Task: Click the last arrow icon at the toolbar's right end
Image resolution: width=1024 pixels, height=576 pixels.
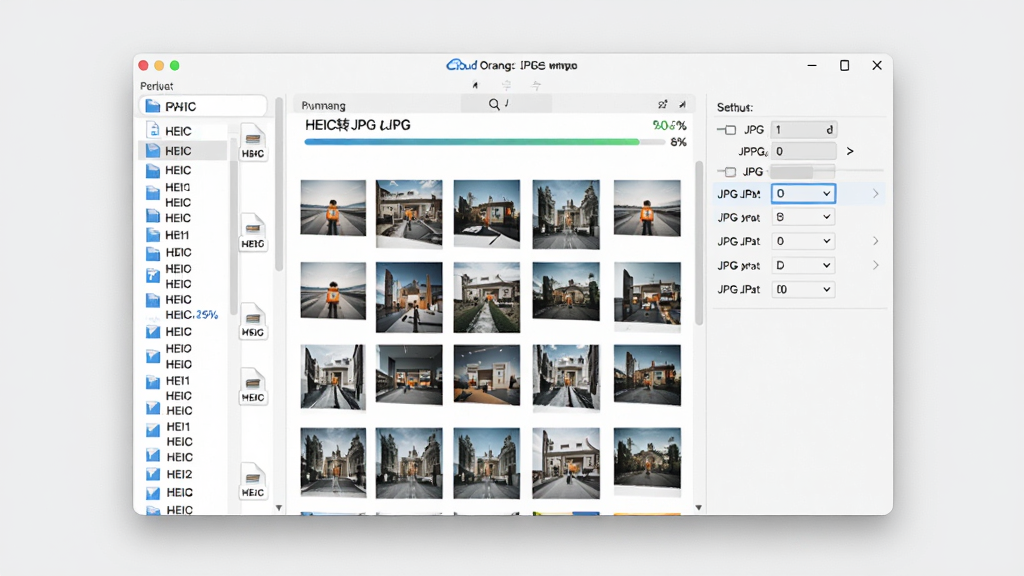Action: 682,104
